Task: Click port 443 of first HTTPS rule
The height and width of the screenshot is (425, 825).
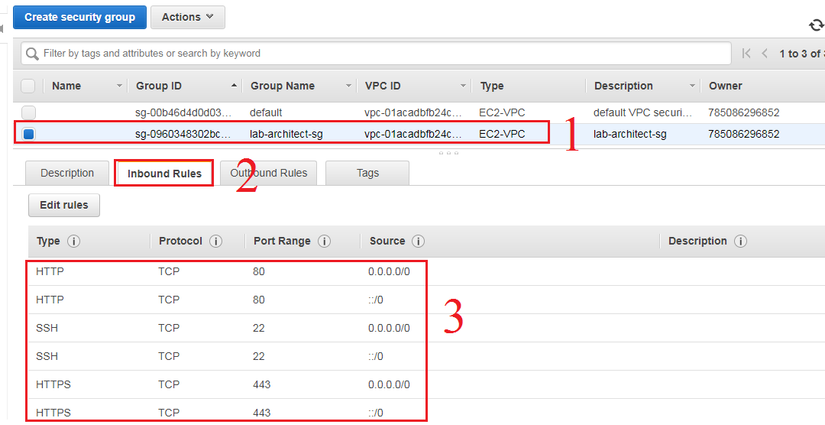Action: pos(261,384)
